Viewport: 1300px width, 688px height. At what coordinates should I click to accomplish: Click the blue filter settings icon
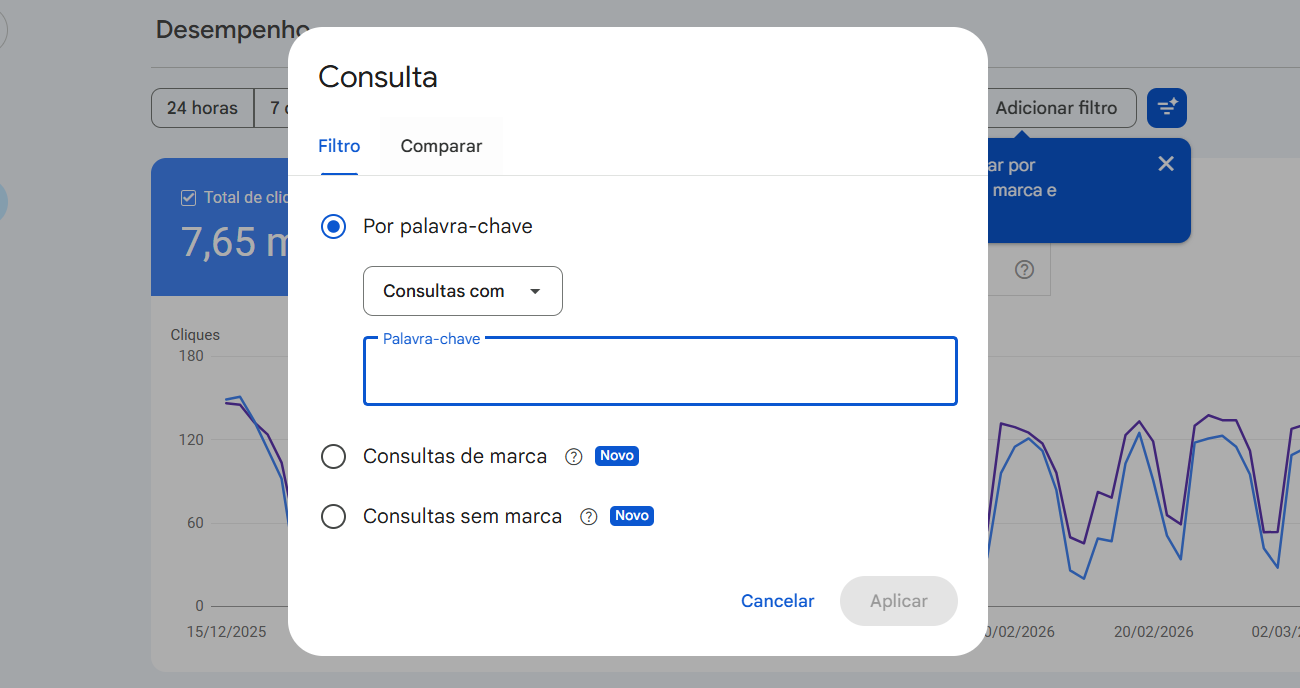pos(1166,107)
